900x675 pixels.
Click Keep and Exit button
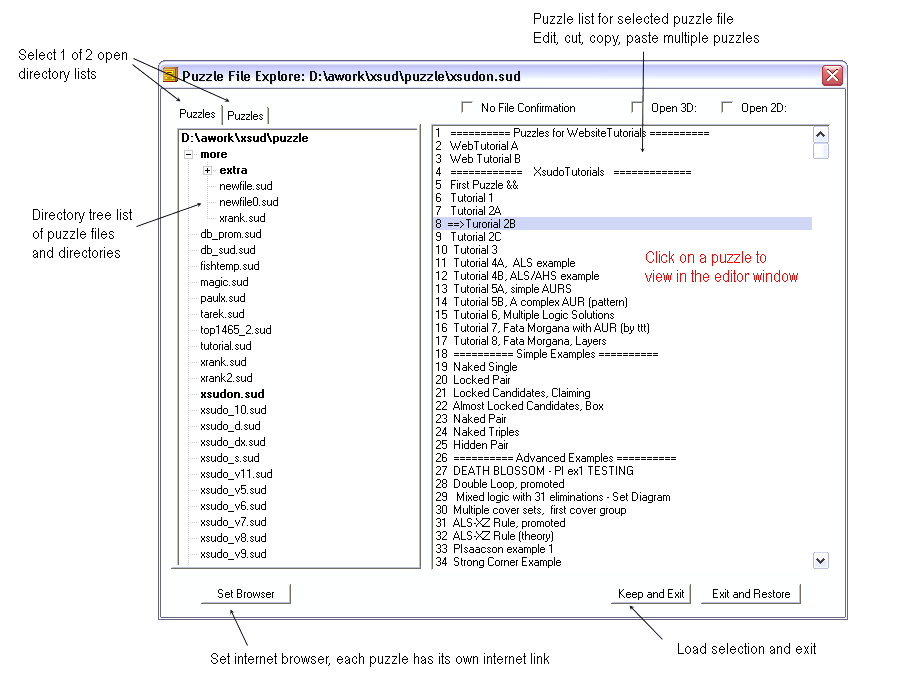click(x=651, y=594)
